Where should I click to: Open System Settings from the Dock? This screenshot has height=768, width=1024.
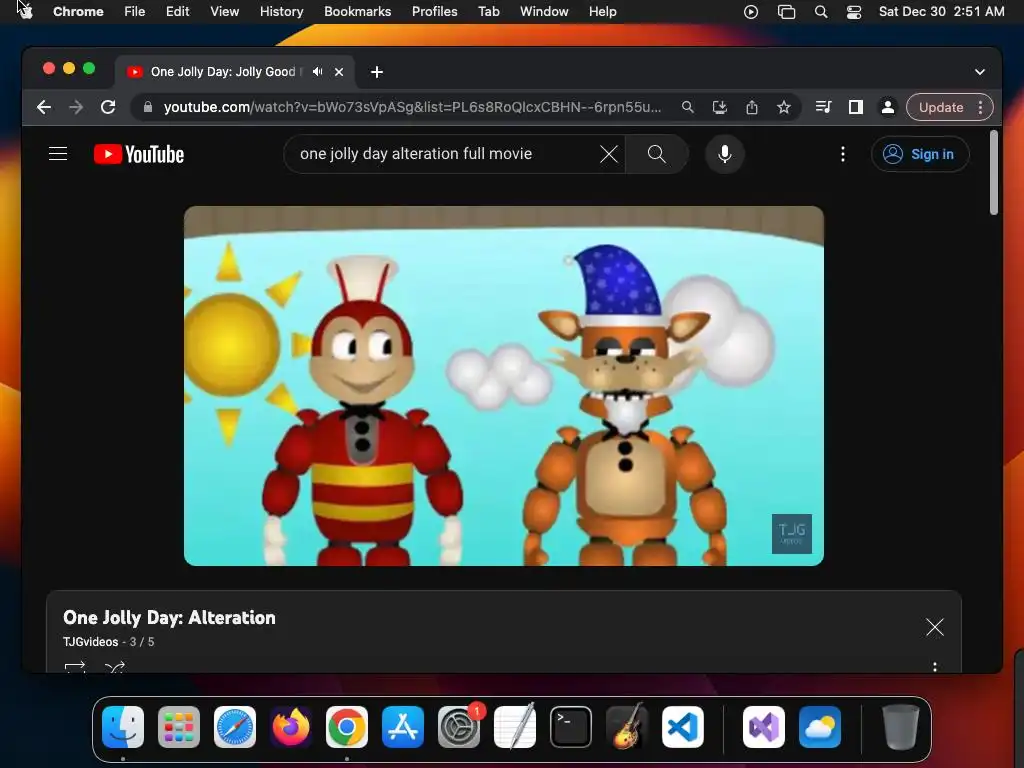click(x=459, y=727)
